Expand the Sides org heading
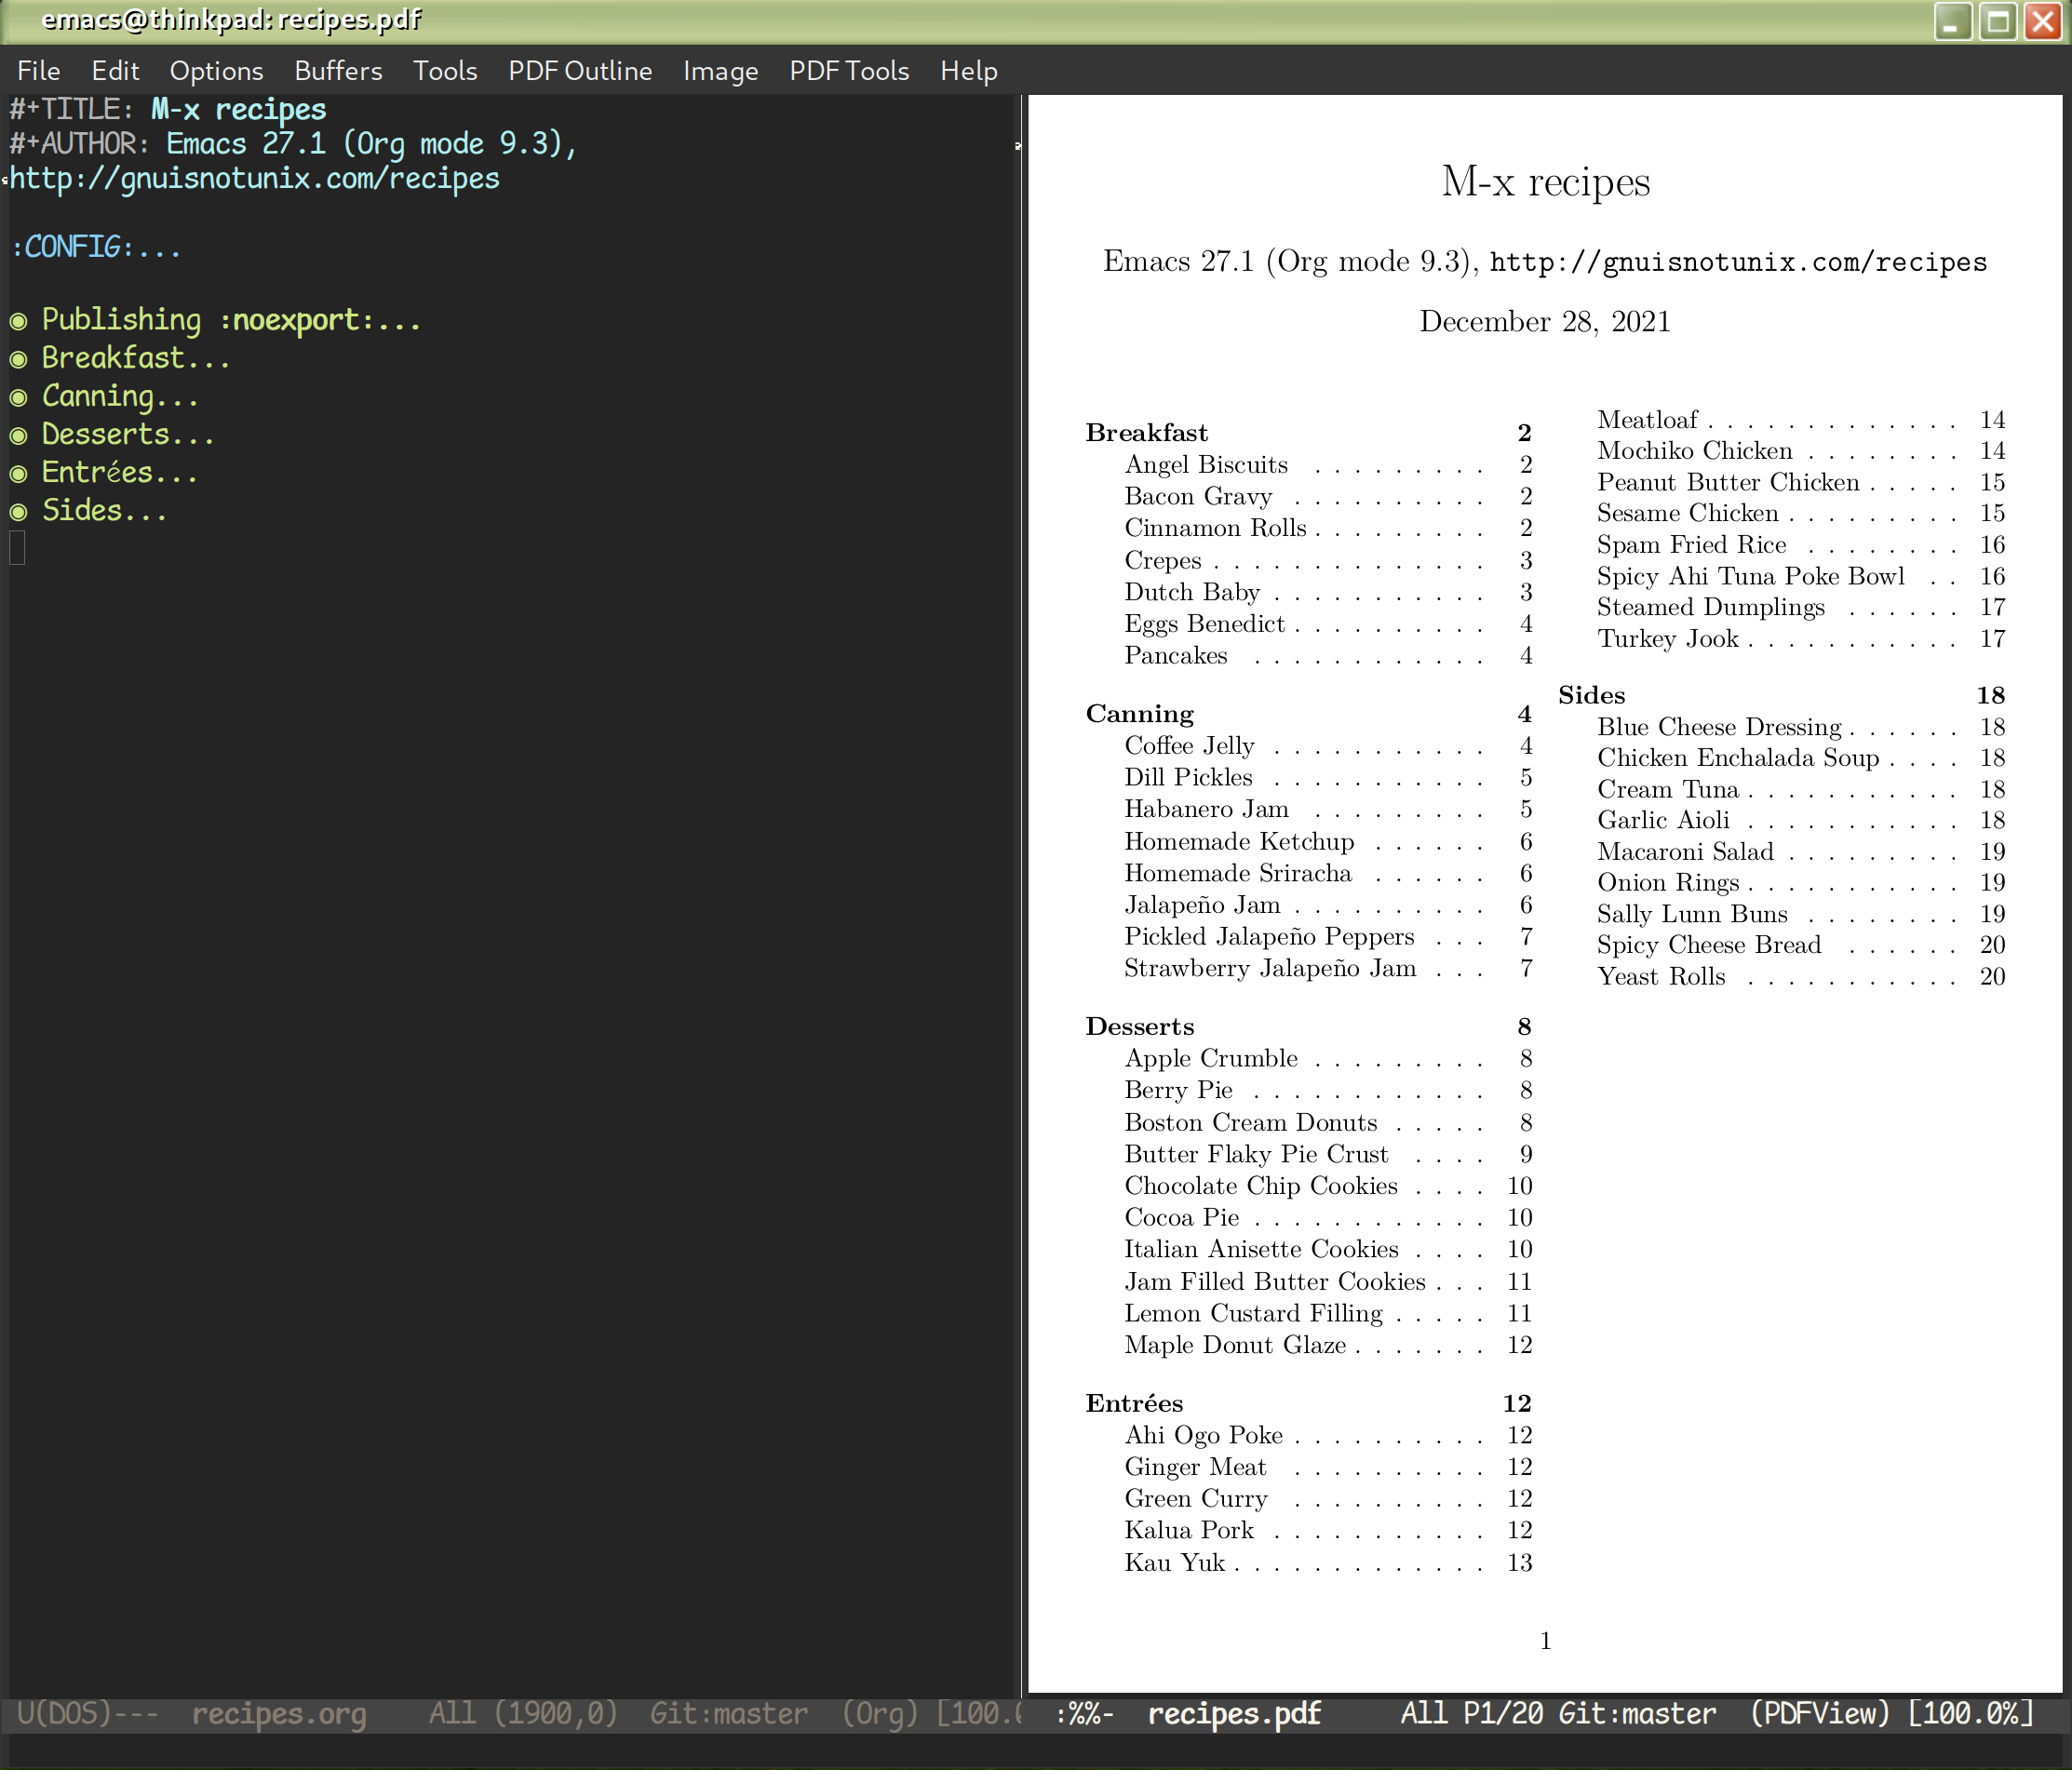This screenshot has height=1770, width=2072. (x=104, y=510)
